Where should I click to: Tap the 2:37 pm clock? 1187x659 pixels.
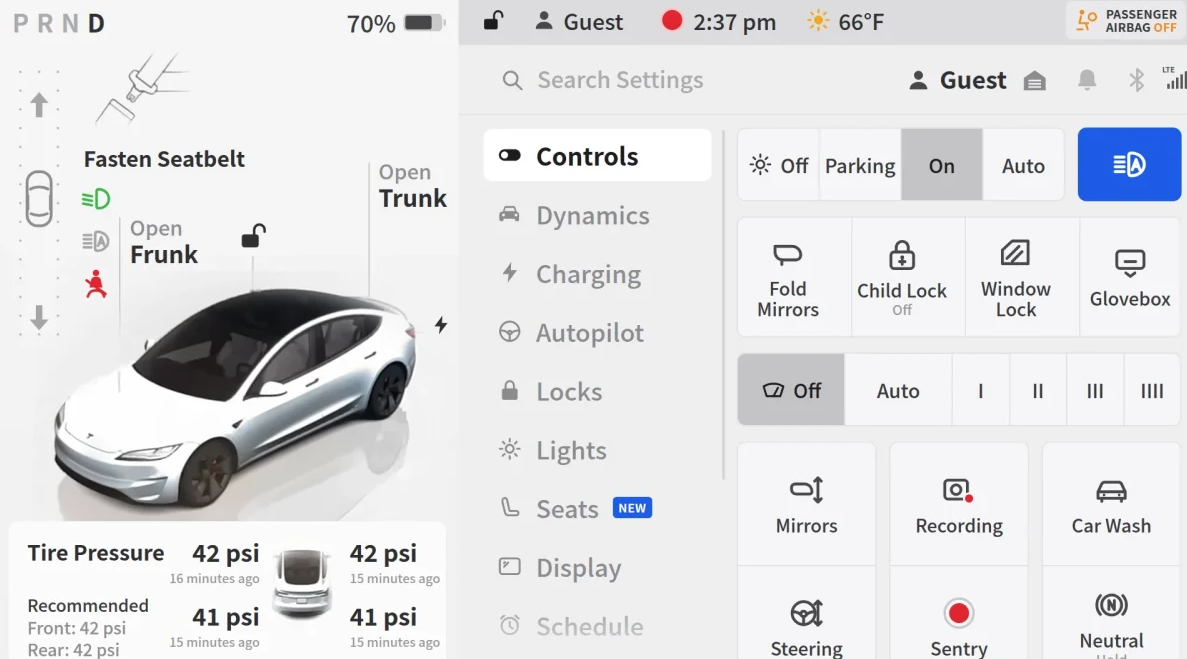pos(734,22)
